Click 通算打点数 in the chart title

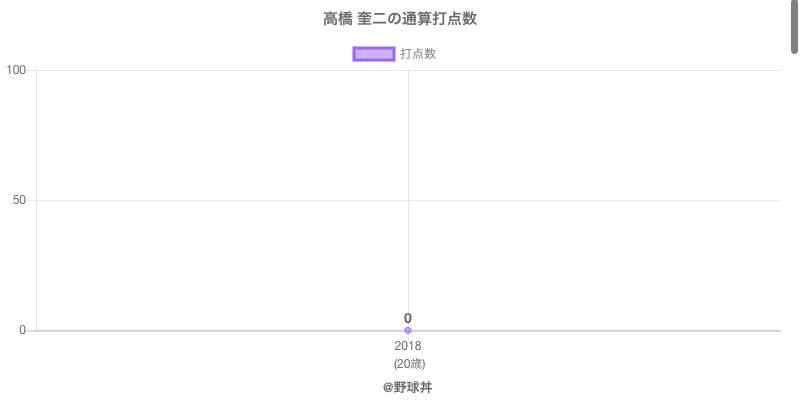click(x=434, y=19)
